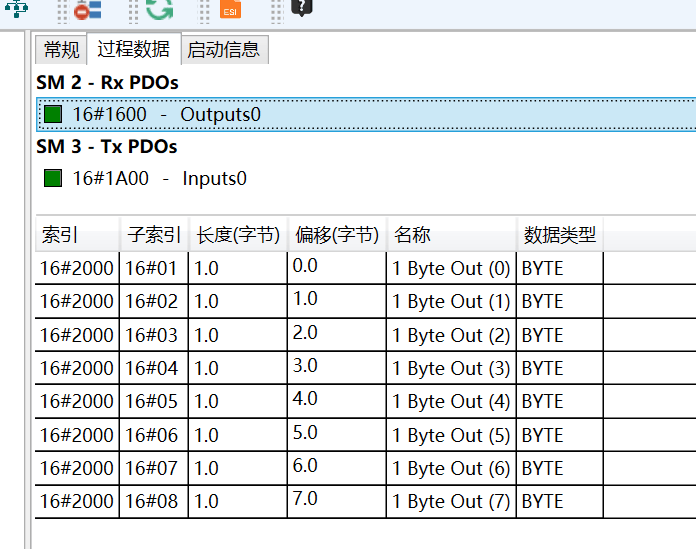696x549 pixels.
Task: Select the 16#1600 Outputs0 PDO entry
Action: coord(166,114)
